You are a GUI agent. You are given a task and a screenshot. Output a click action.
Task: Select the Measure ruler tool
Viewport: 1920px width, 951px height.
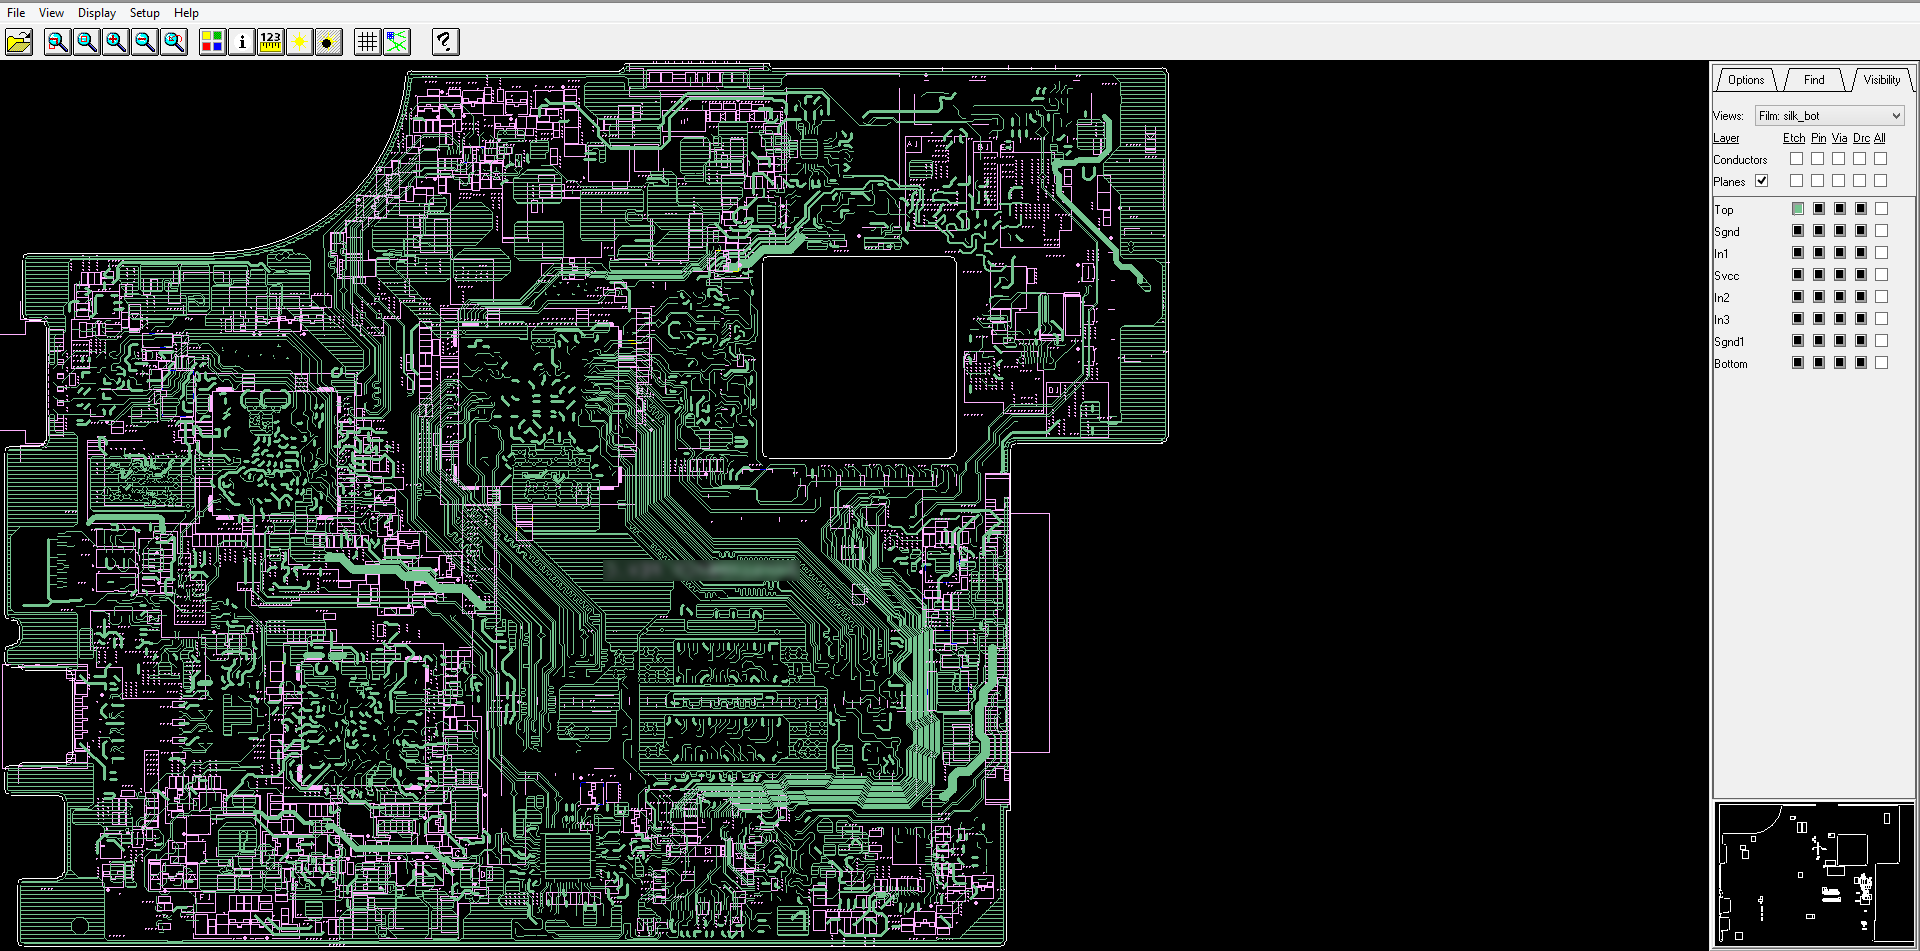(270, 42)
